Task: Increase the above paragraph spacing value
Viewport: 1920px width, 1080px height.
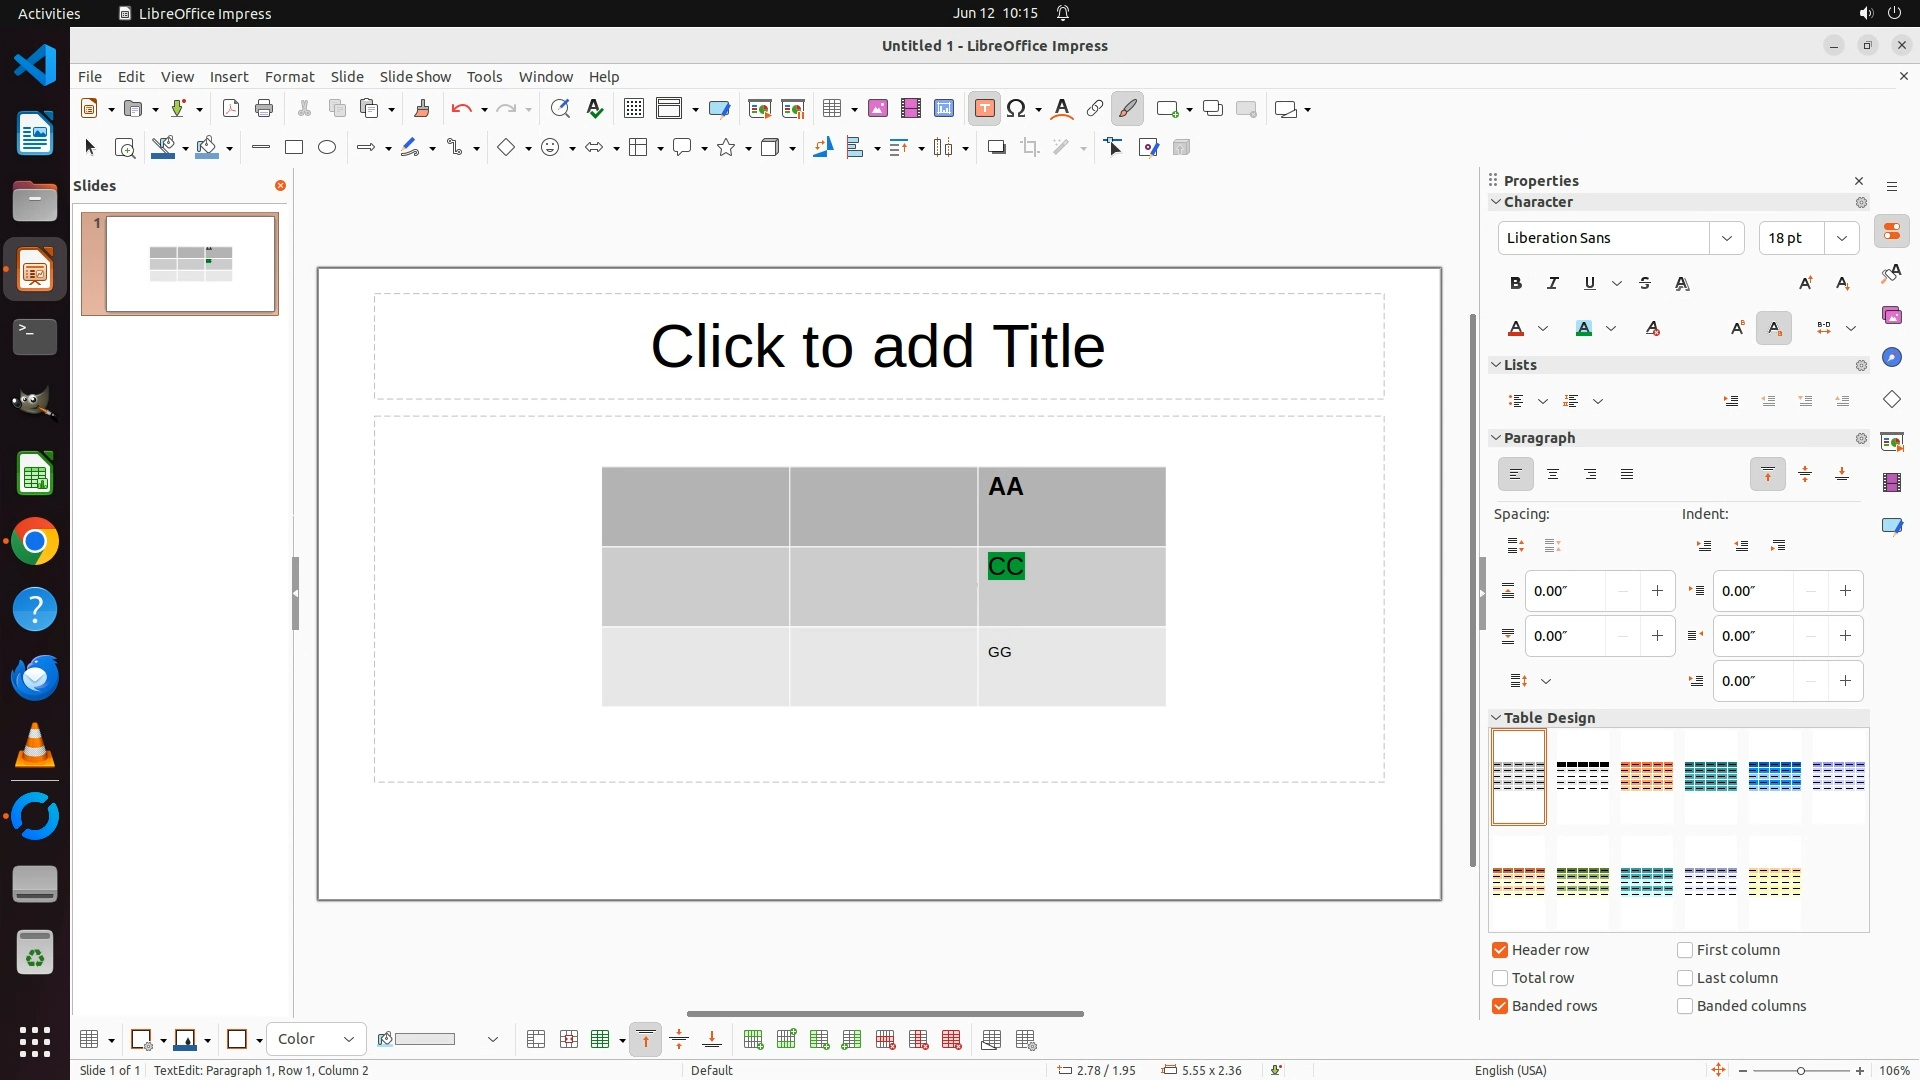Action: point(1657,591)
